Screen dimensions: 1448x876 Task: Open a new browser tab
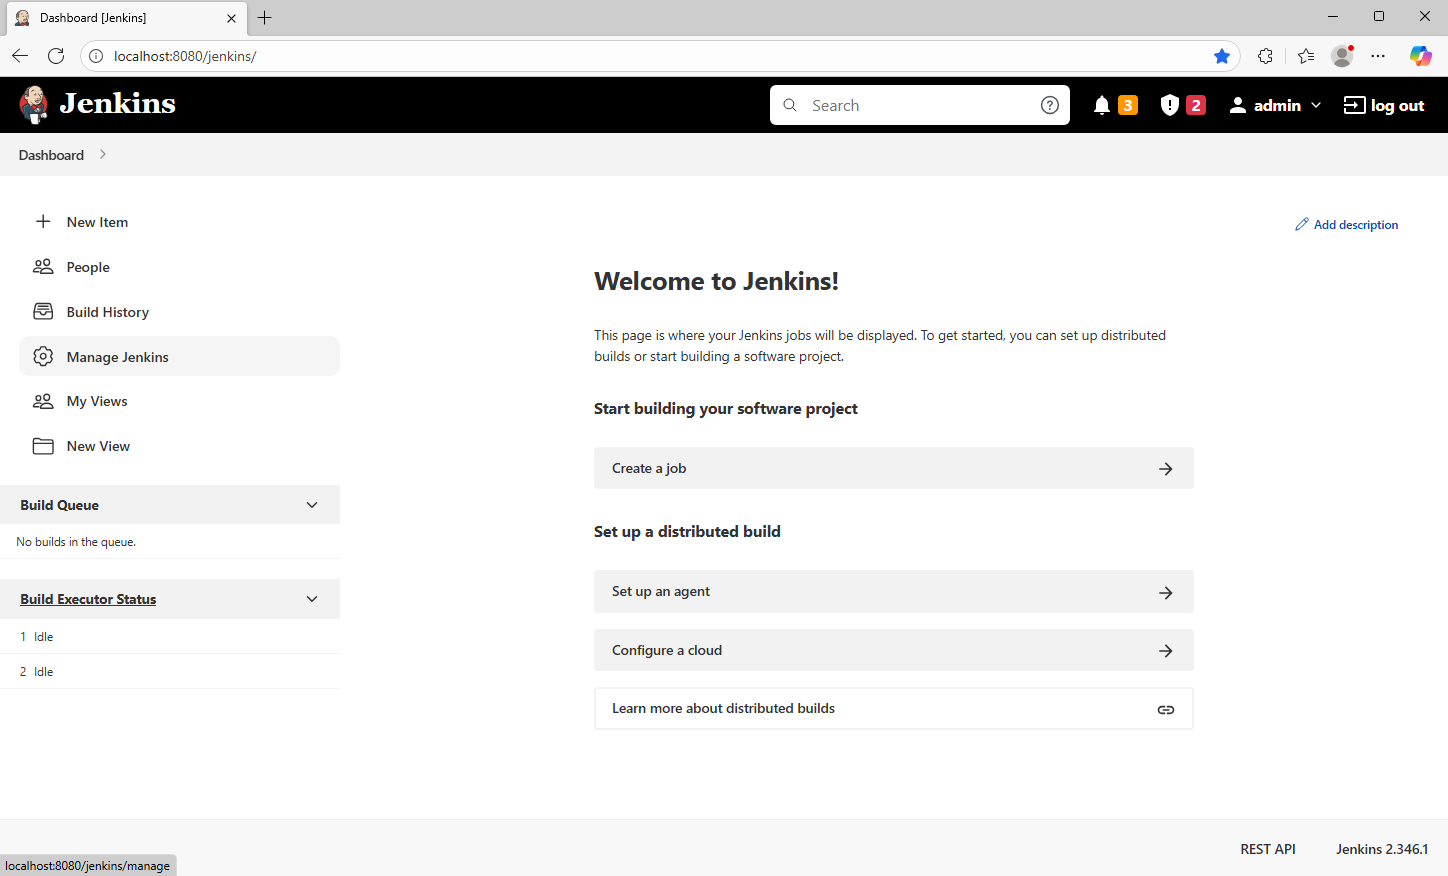[265, 18]
